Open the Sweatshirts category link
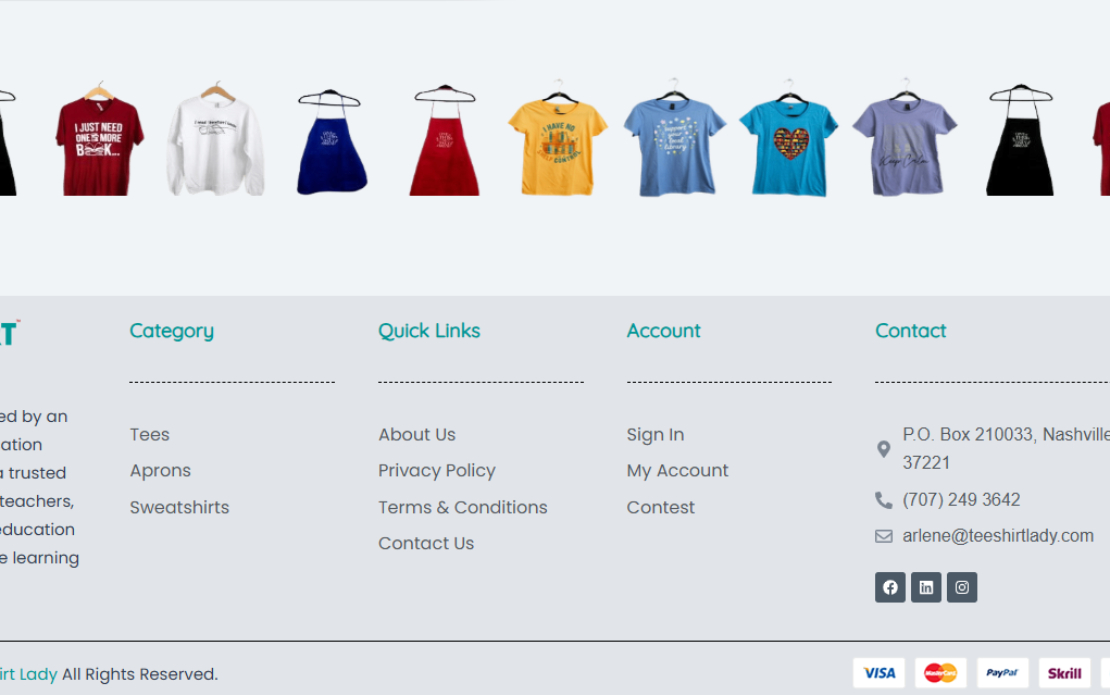 [179, 507]
